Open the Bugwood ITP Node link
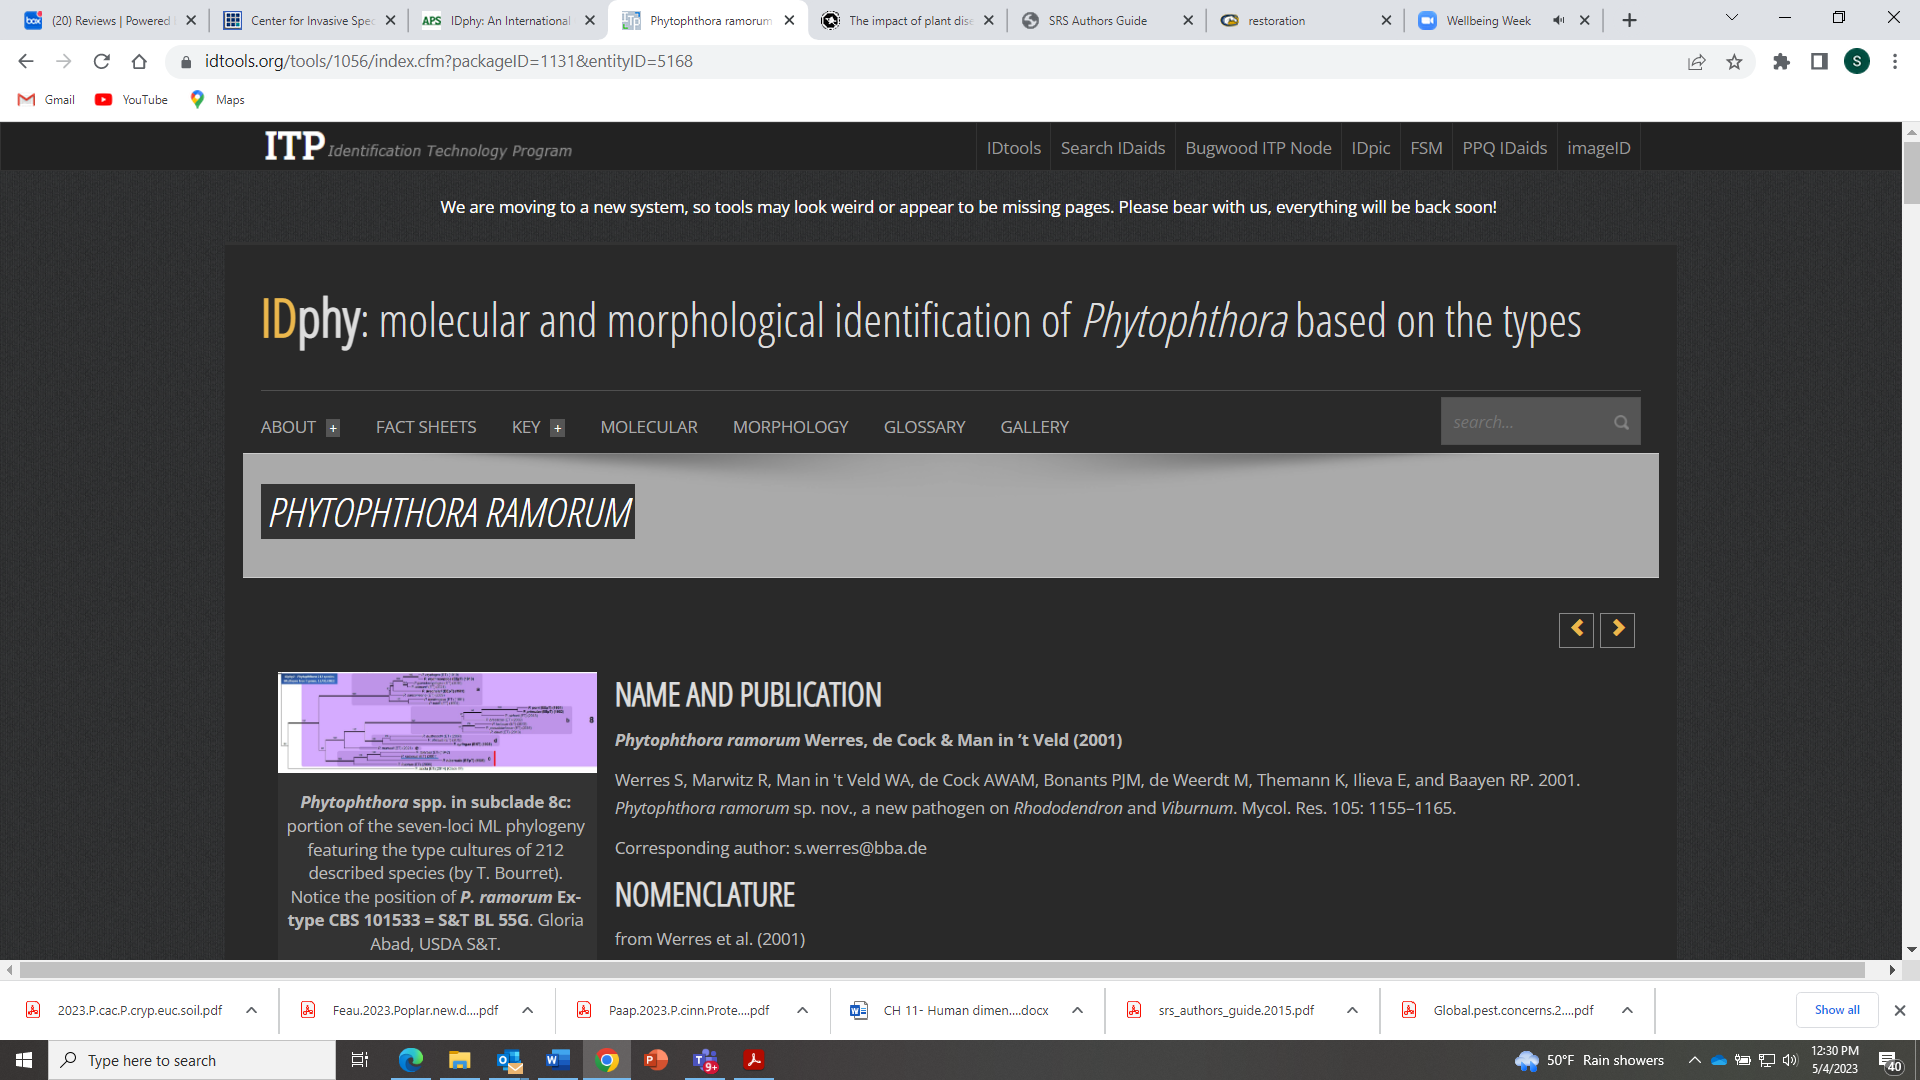1920x1080 pixels. click(1257, 148)
